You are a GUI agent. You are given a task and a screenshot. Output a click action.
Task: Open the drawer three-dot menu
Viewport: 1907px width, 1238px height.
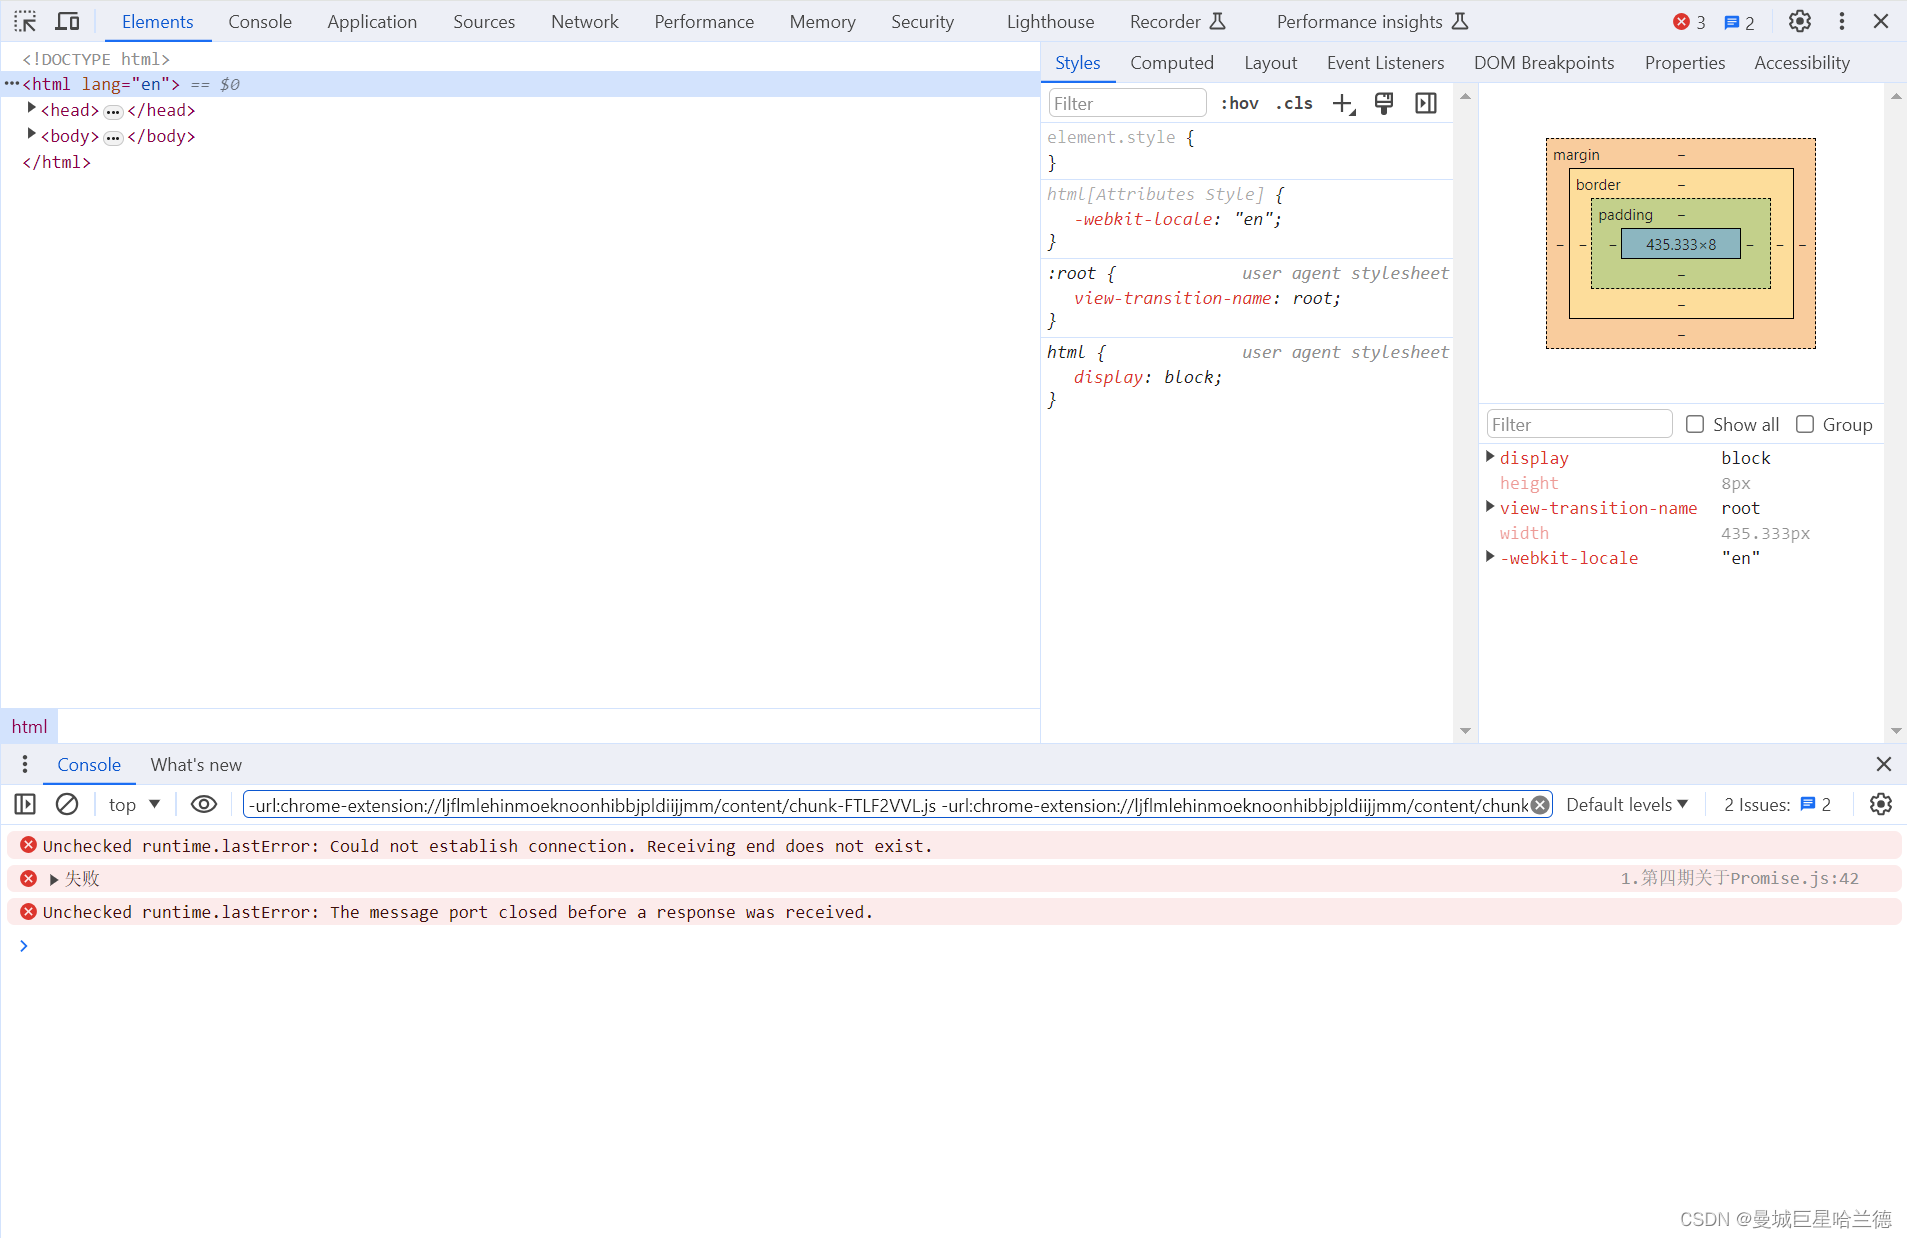point(25,765)
